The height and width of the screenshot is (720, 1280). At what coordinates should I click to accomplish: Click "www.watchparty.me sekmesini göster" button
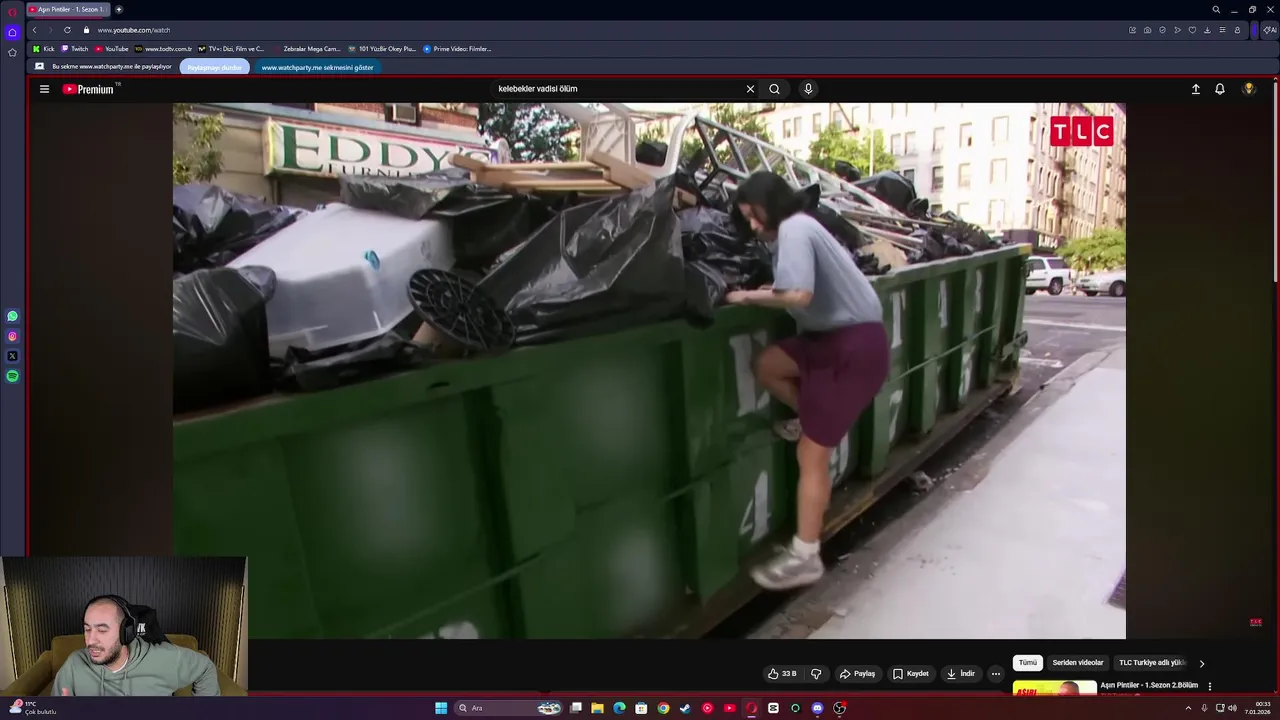pyautogui.click(x=317, y=67)
